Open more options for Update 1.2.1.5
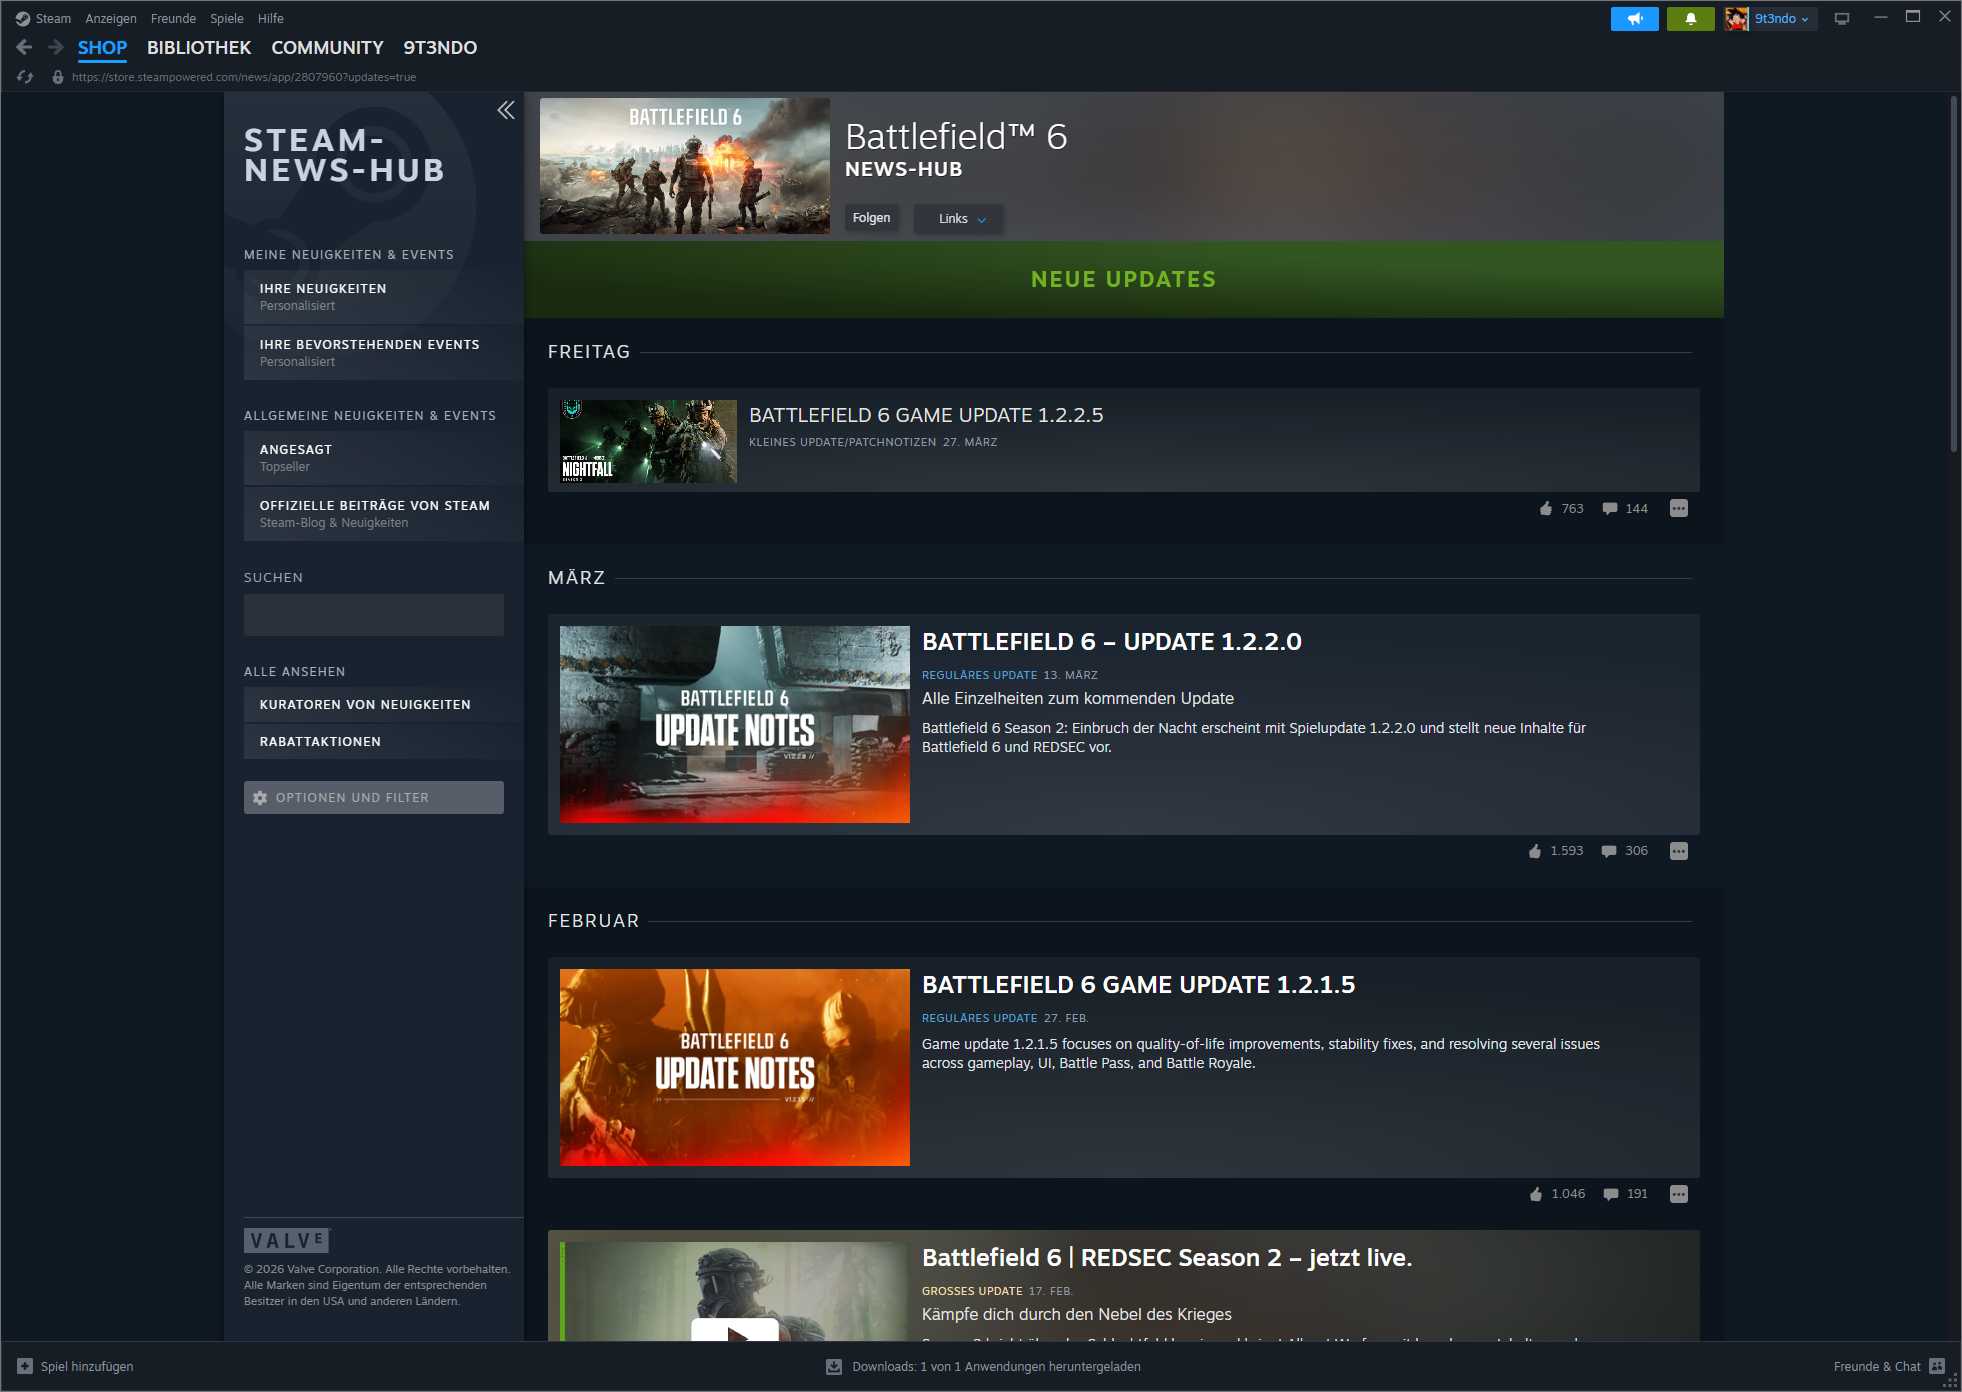This screenshot has width=1962, height=1392. [x=1678, y=1194]
